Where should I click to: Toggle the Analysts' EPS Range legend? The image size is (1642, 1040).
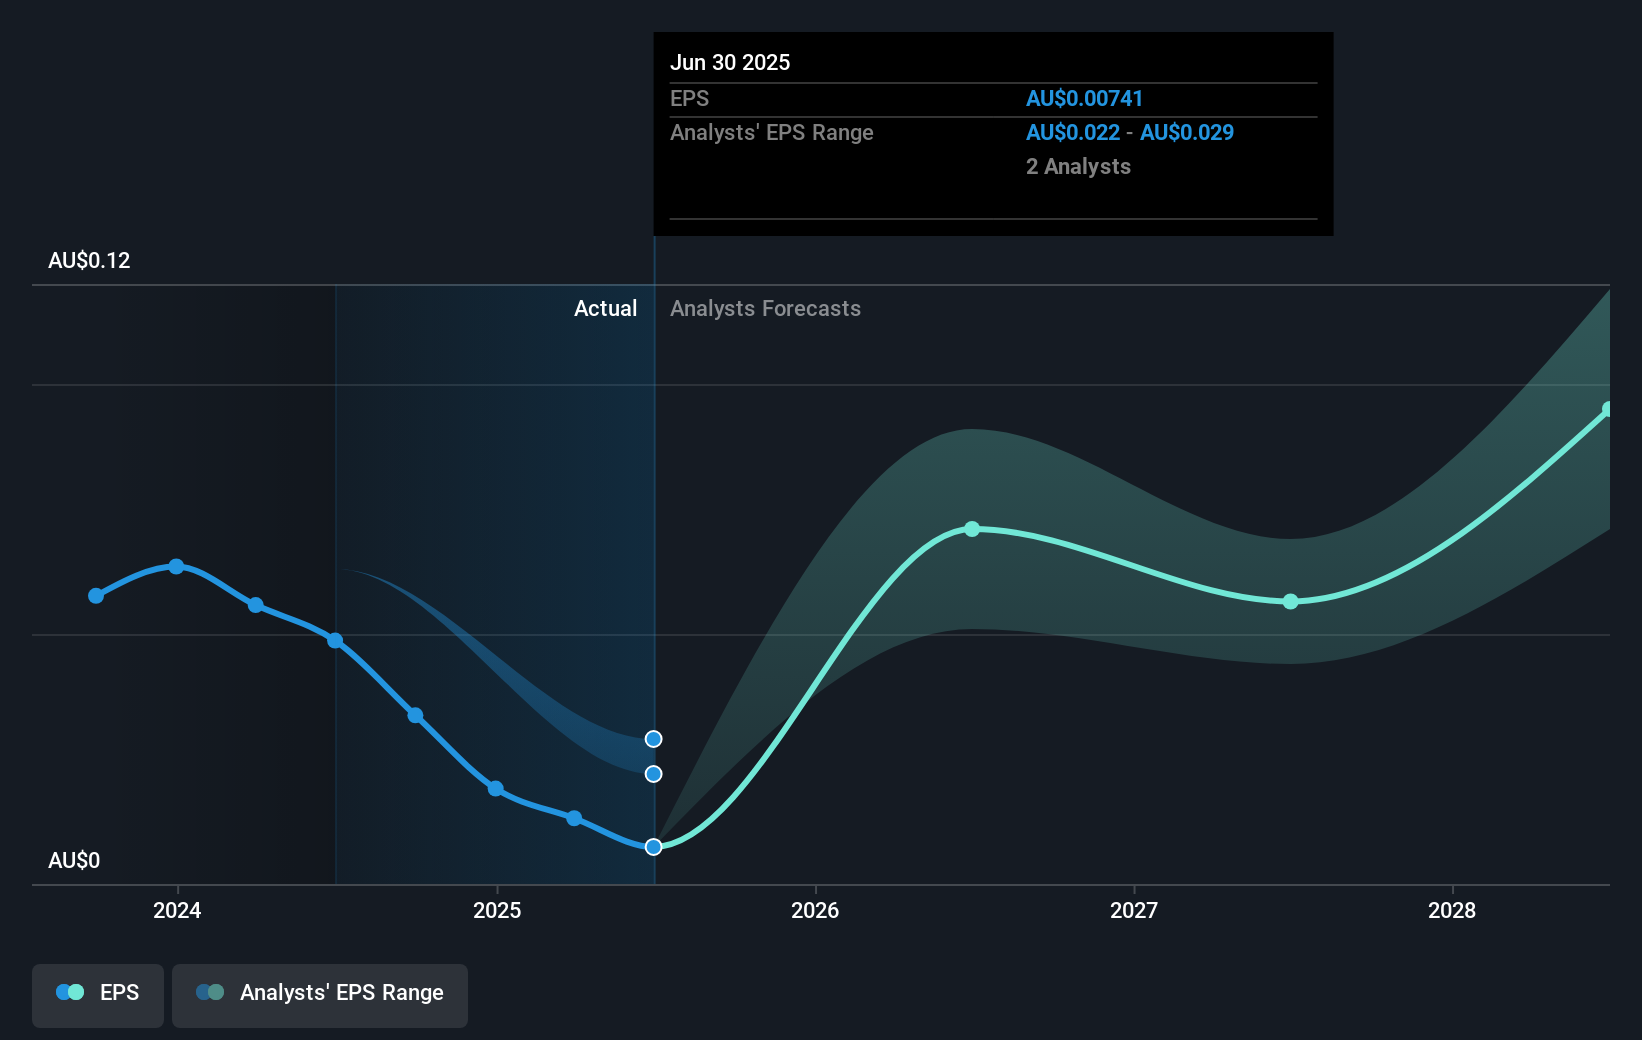[320, 995]
